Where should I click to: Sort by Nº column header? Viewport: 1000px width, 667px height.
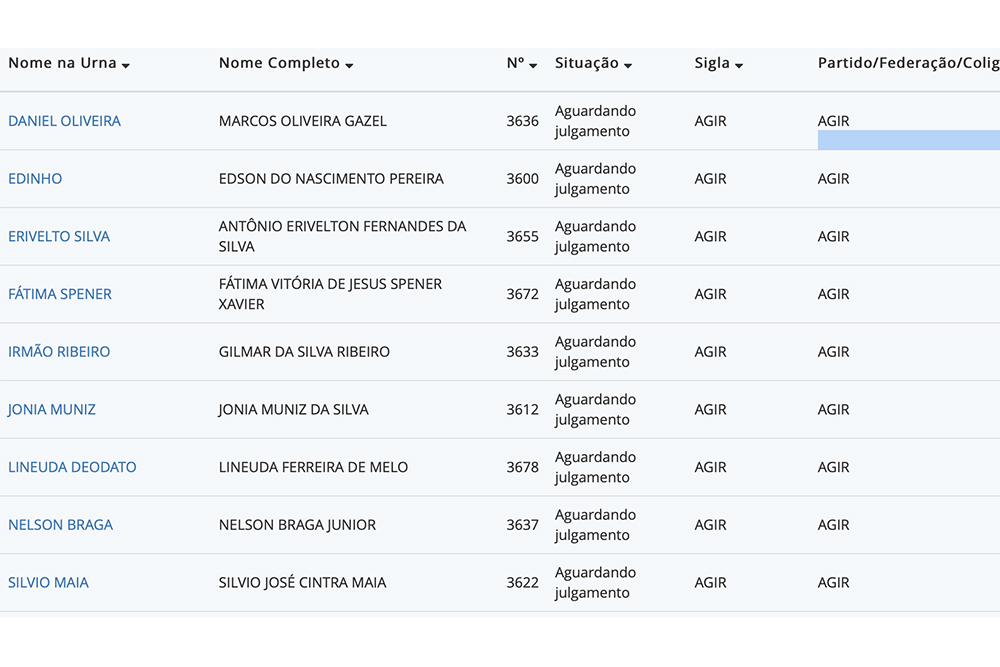click(x=522, y=63)
